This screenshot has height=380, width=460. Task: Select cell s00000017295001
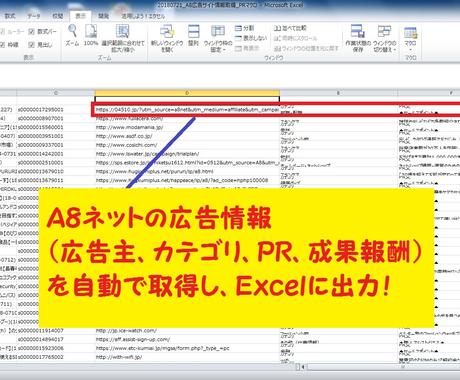pos(56,109)
